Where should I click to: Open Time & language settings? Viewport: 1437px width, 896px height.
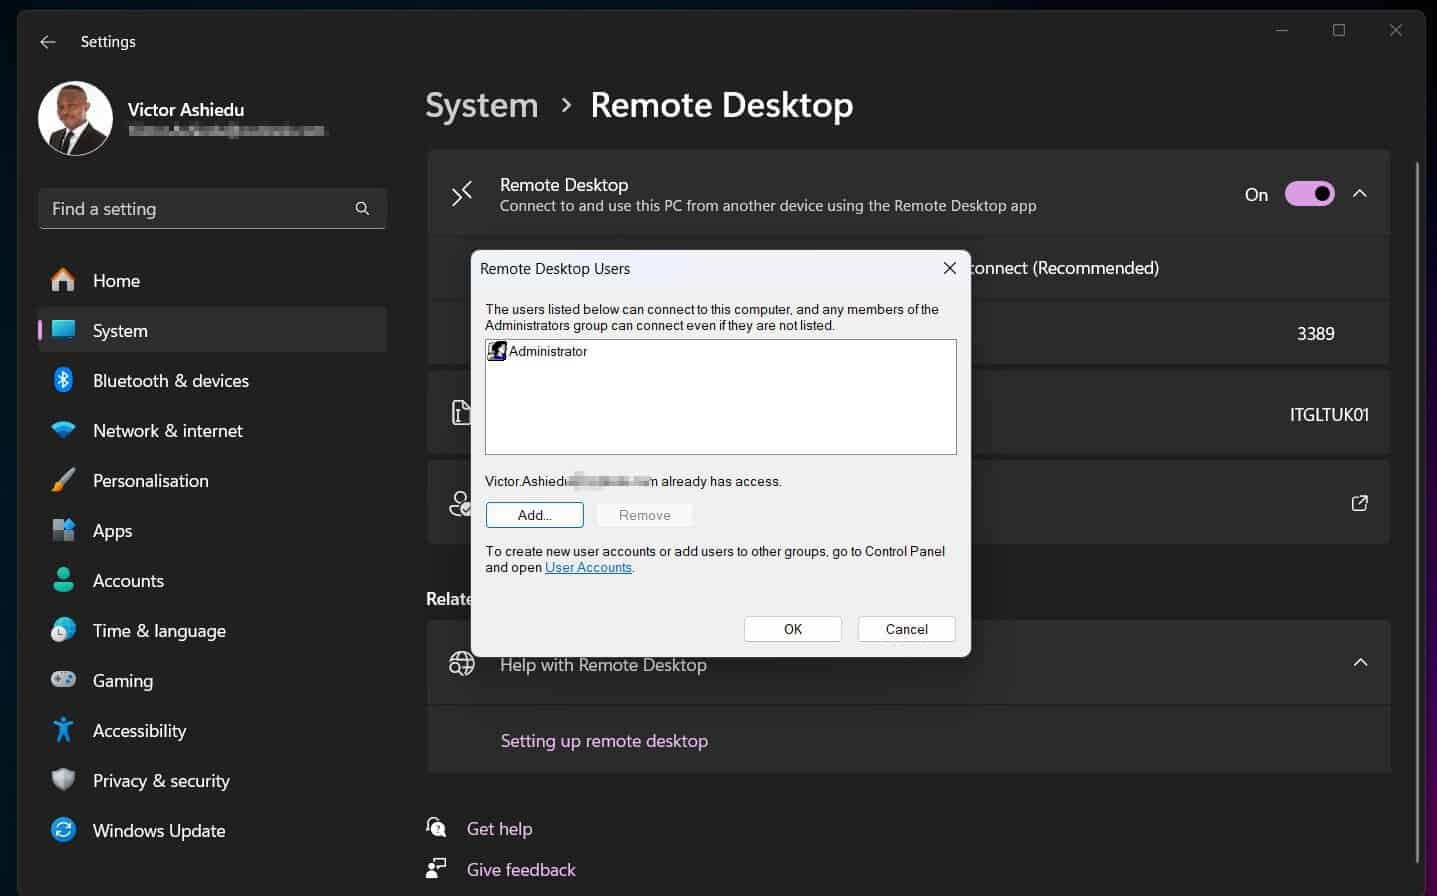tap(212, 630)
